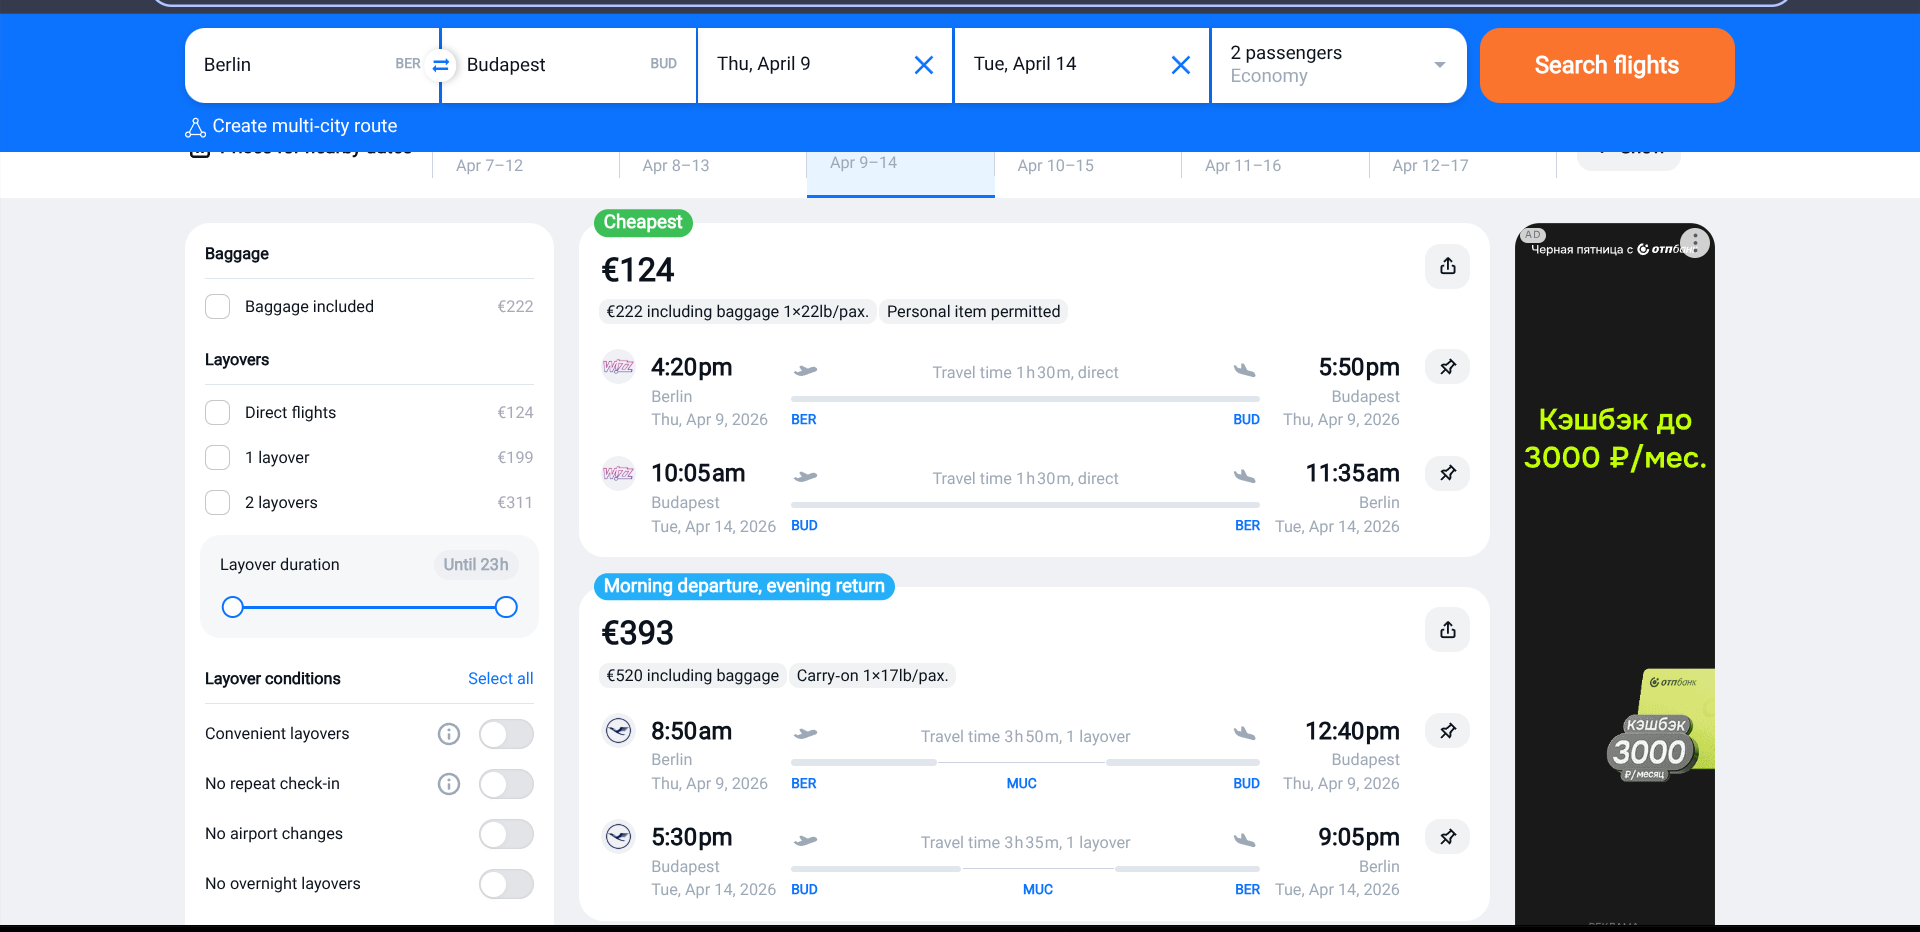Select the Apr 10–15 date tab
The image size is (1920, 932).
(x=1055, y=166)
